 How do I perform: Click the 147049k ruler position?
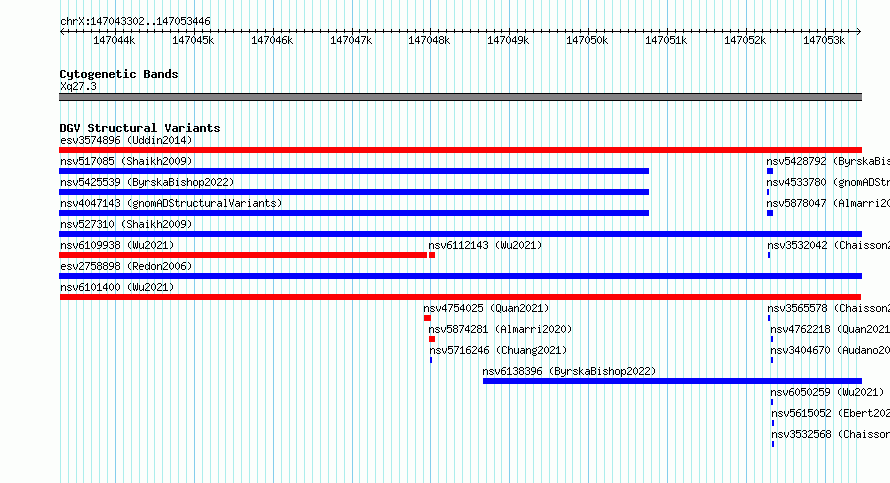coord(508,40)
